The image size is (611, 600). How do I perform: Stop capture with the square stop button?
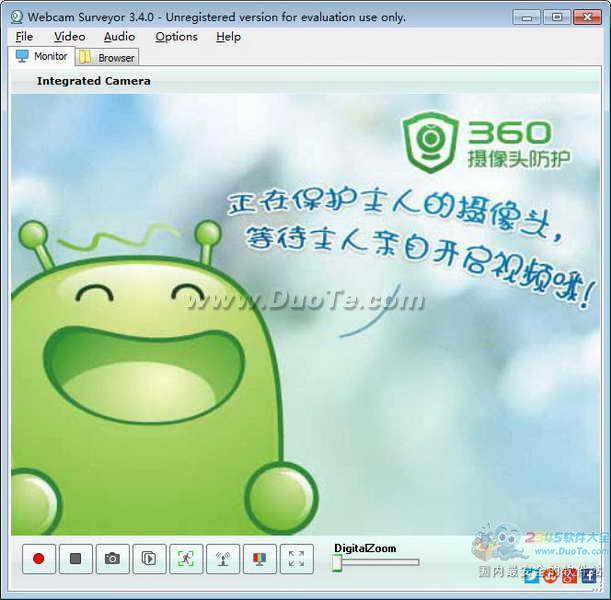tap(76, 559)
